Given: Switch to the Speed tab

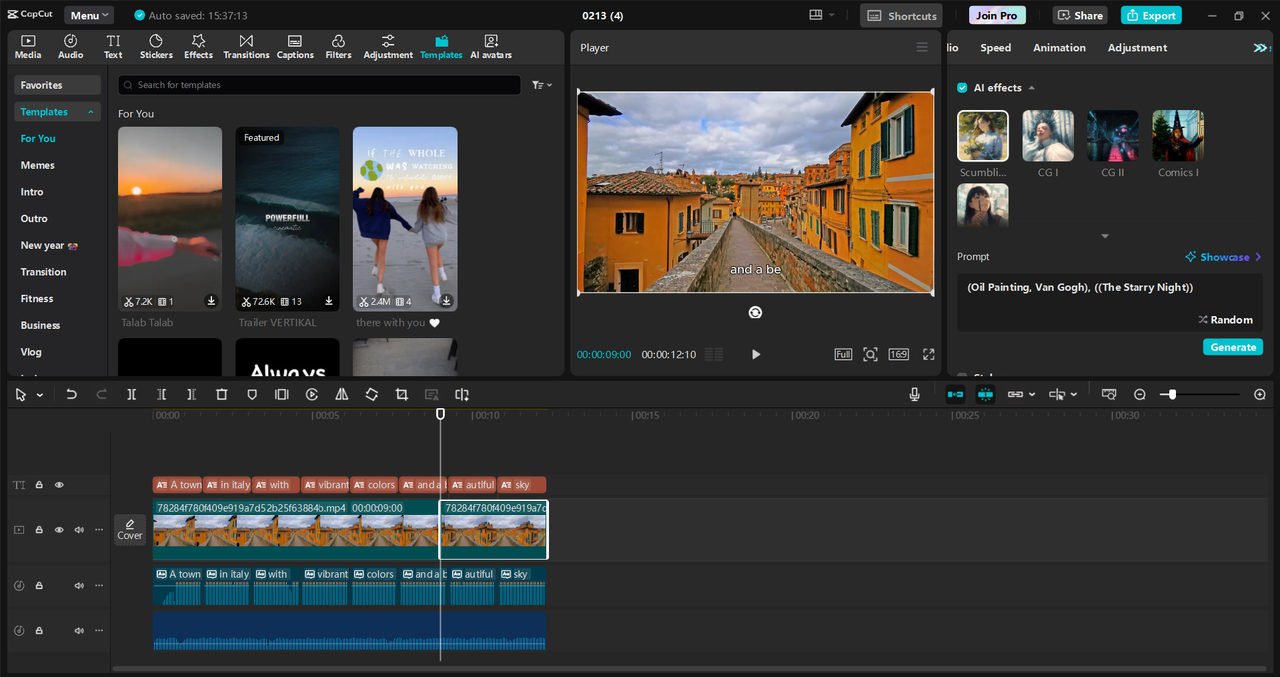Looking at the screenshot, I should point(995,48).
